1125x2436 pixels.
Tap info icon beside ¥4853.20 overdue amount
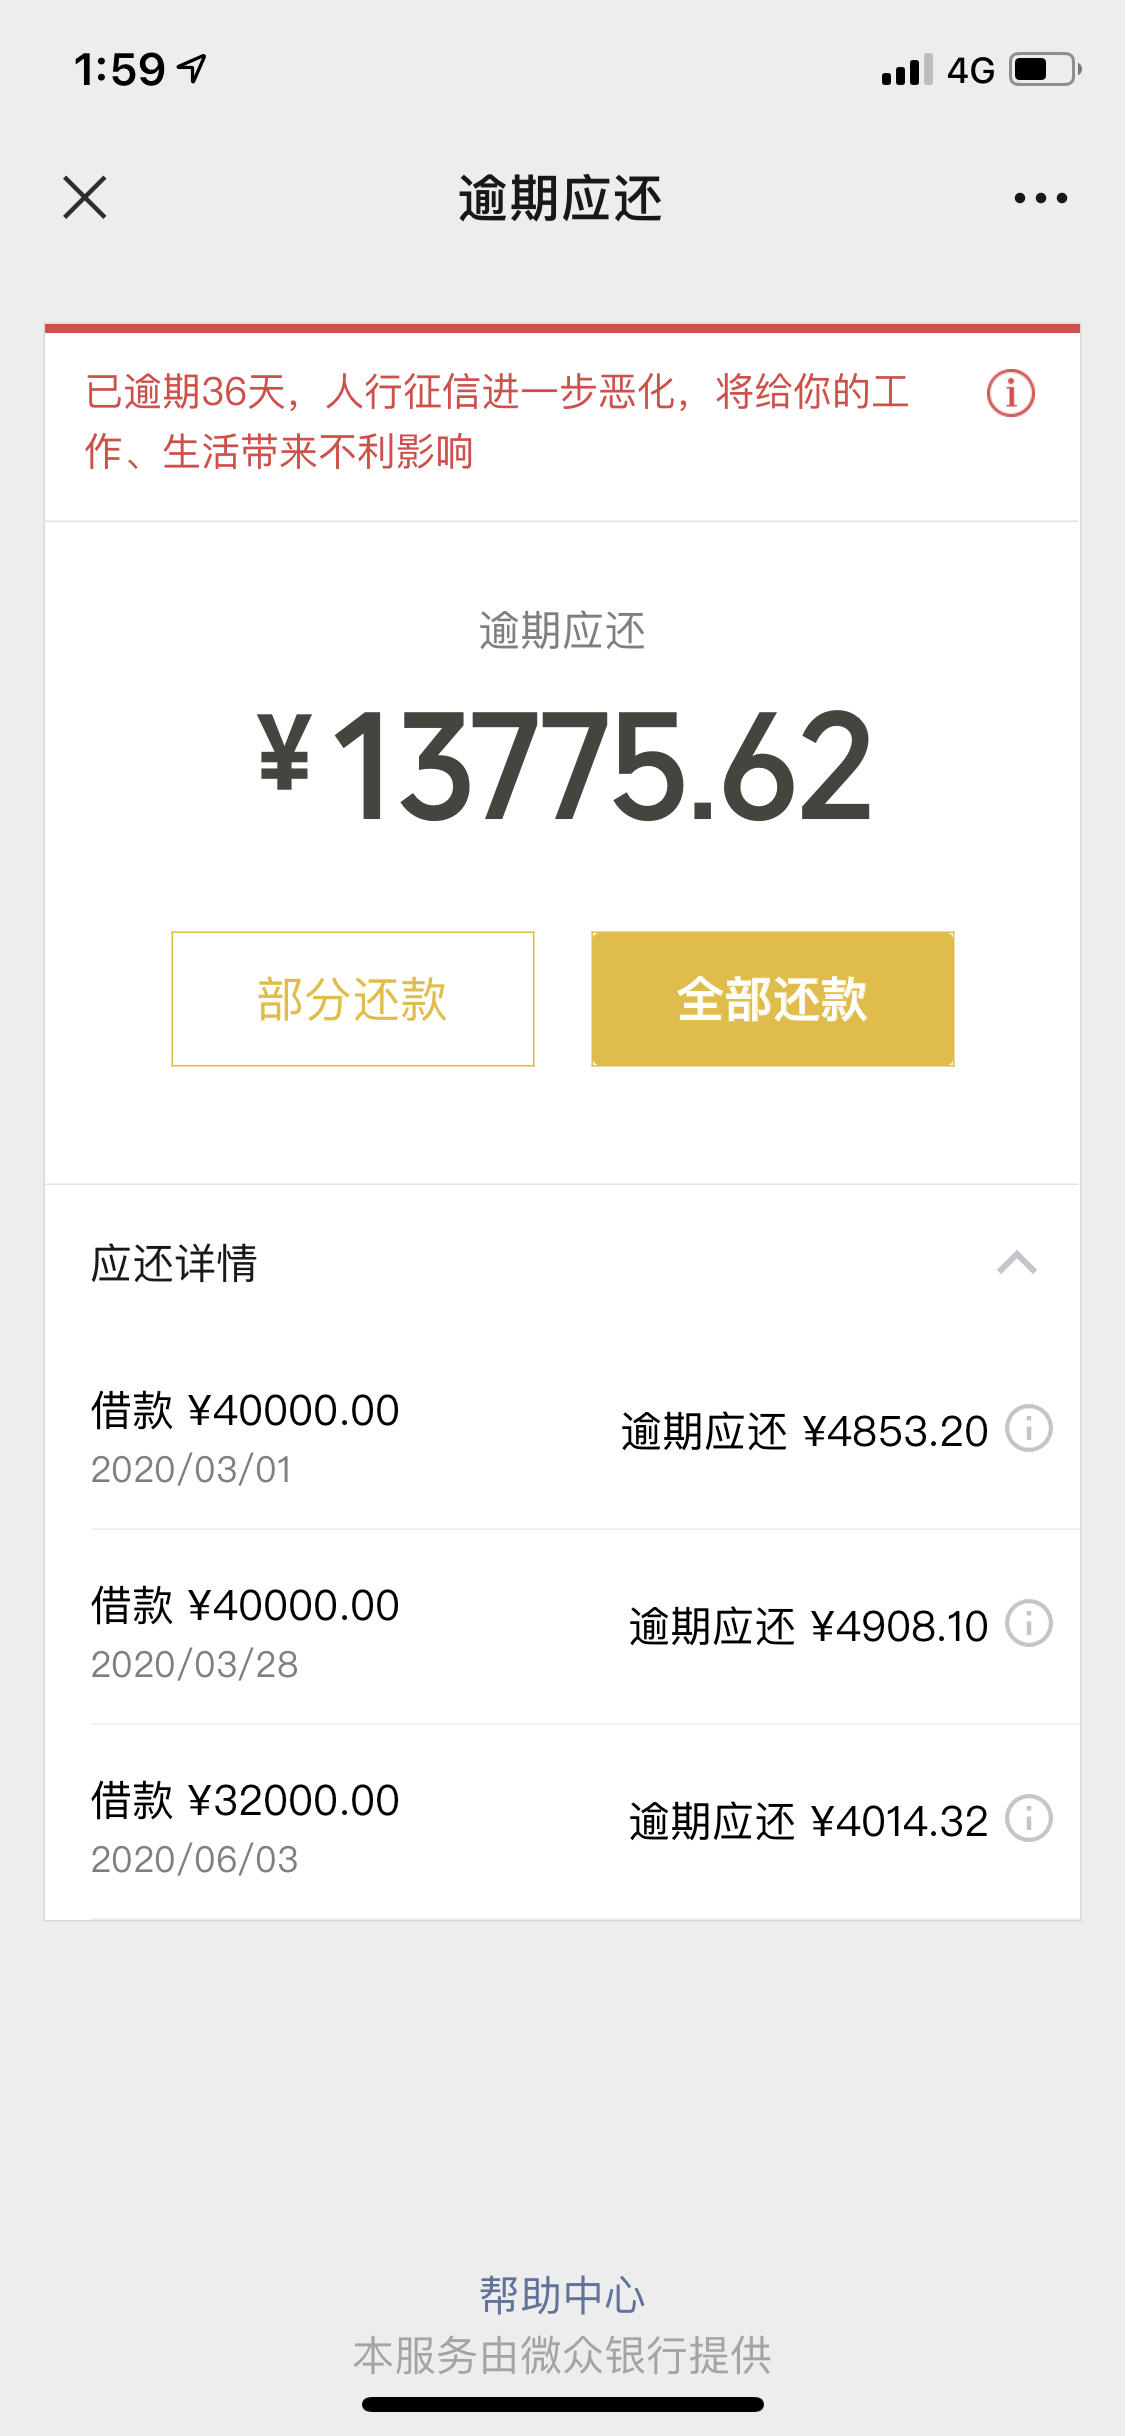pos(1028,1428)
